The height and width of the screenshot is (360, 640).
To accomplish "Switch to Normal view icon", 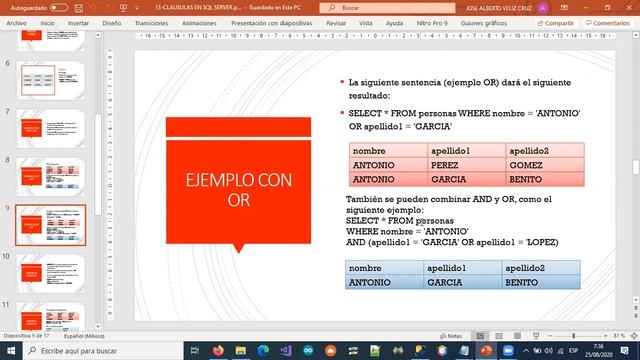I will (x=480, y=336).
